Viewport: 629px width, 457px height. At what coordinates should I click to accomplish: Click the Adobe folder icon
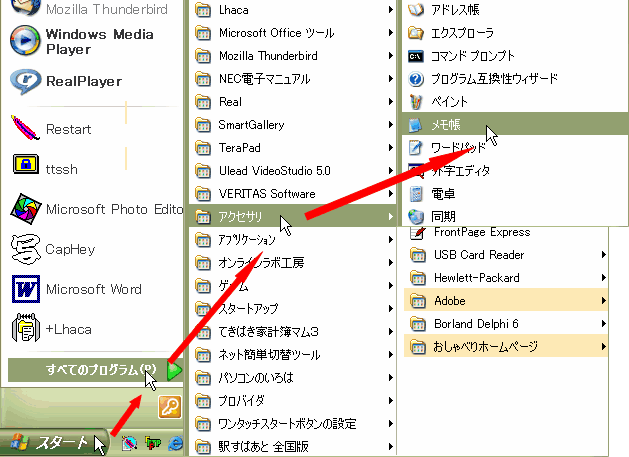[418, 301]
